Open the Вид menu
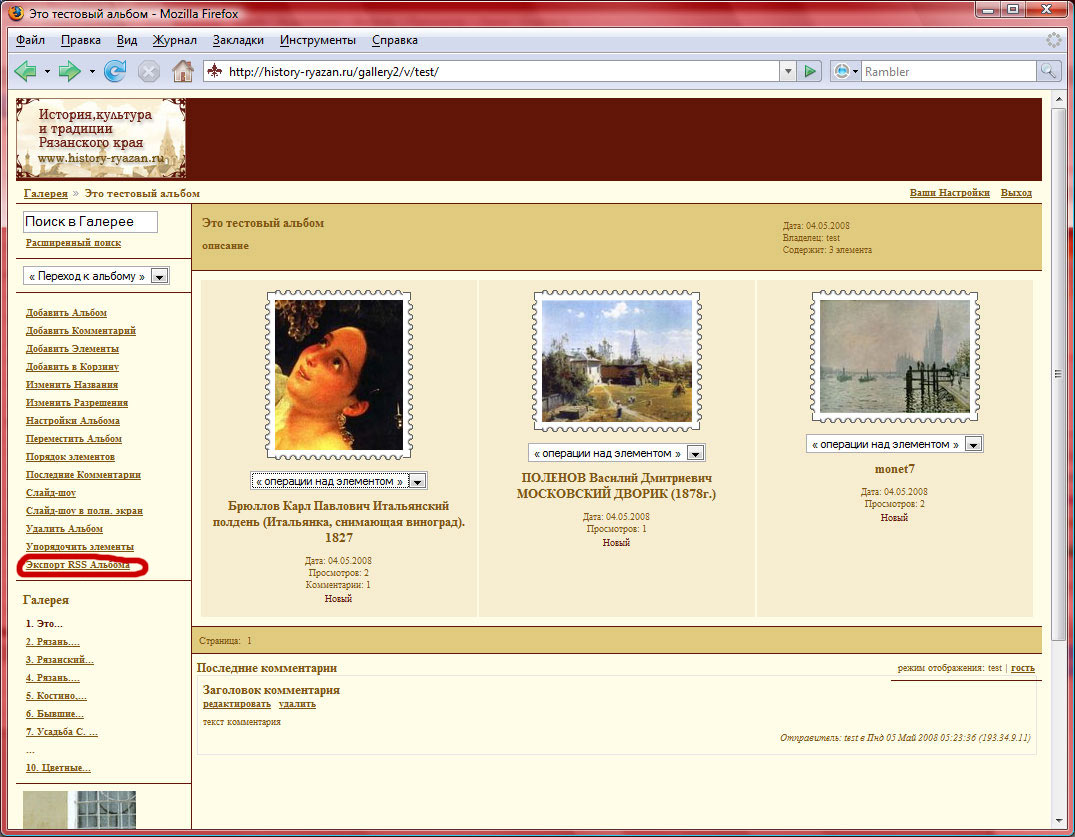 pos(127,40)
